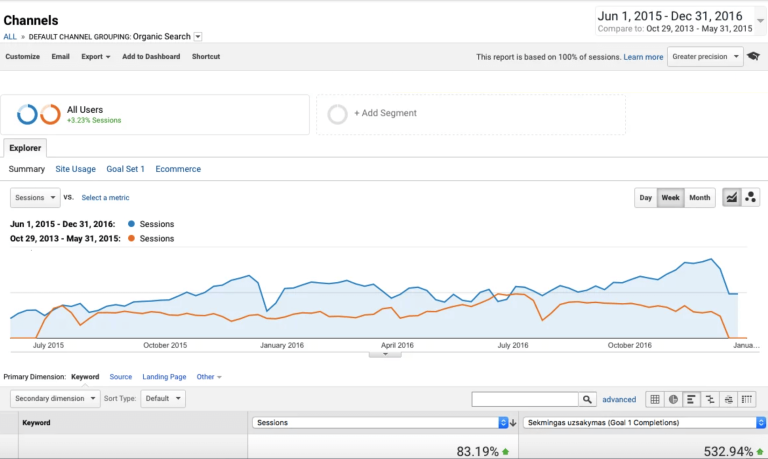Open the Greater precision dropdown
This screenshot has height=459, width=768.
tap(706, 57)
